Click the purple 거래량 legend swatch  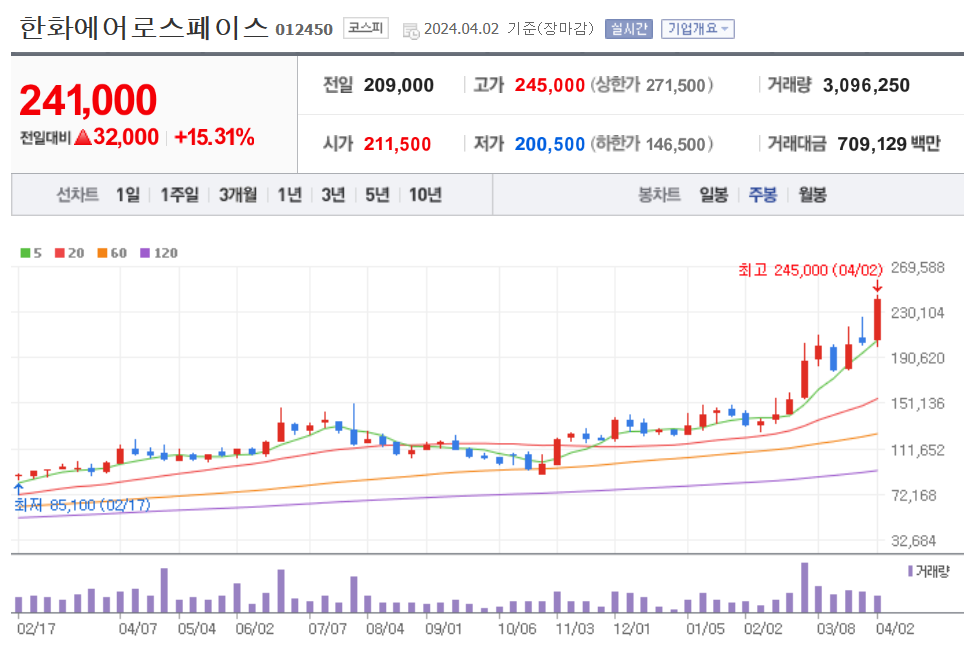(x=911, y=571)
